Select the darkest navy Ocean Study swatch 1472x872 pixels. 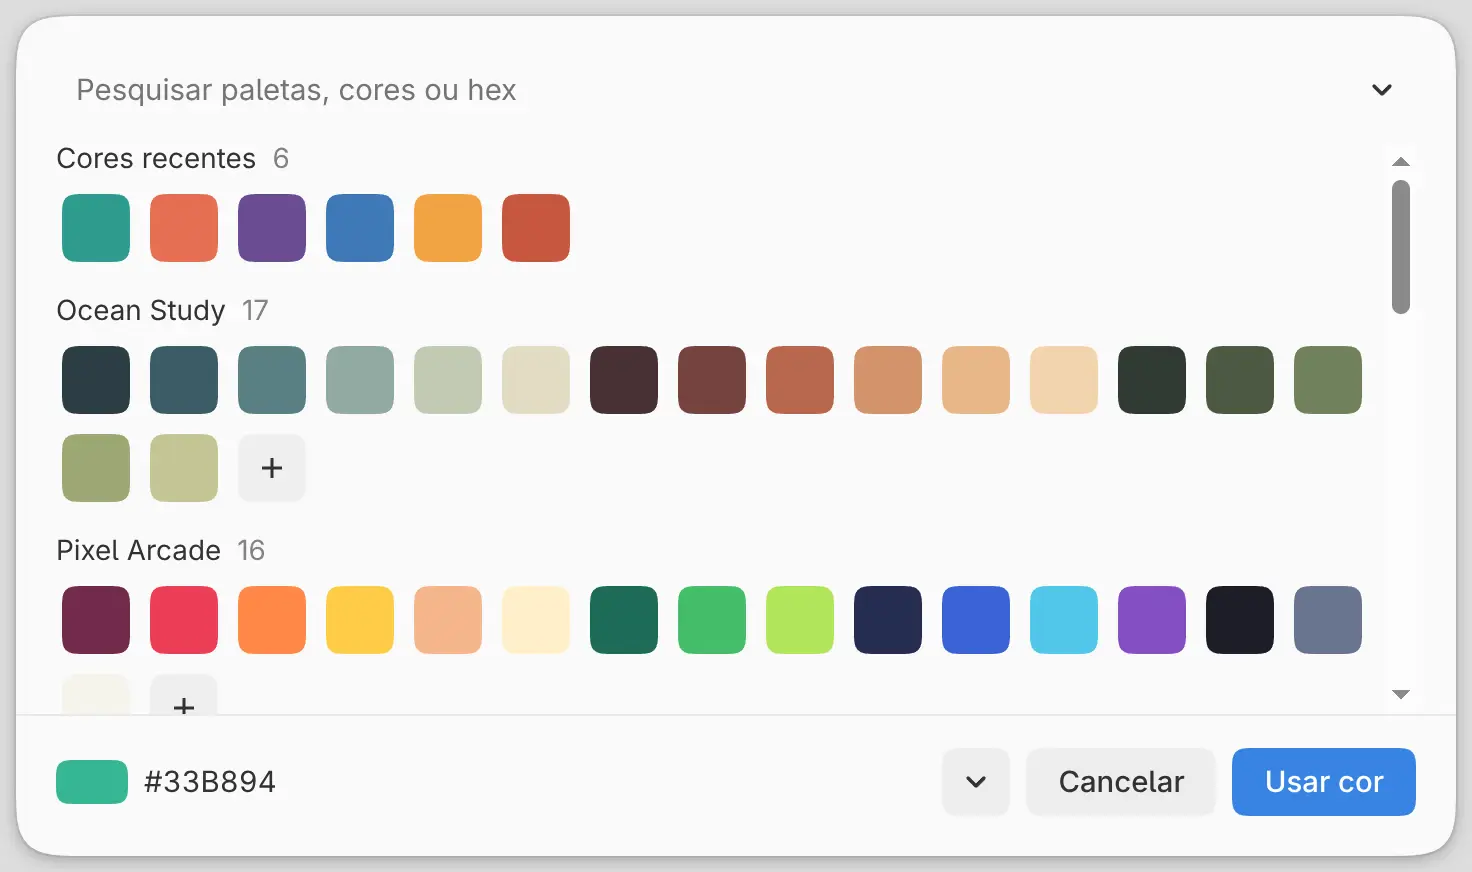96,380
